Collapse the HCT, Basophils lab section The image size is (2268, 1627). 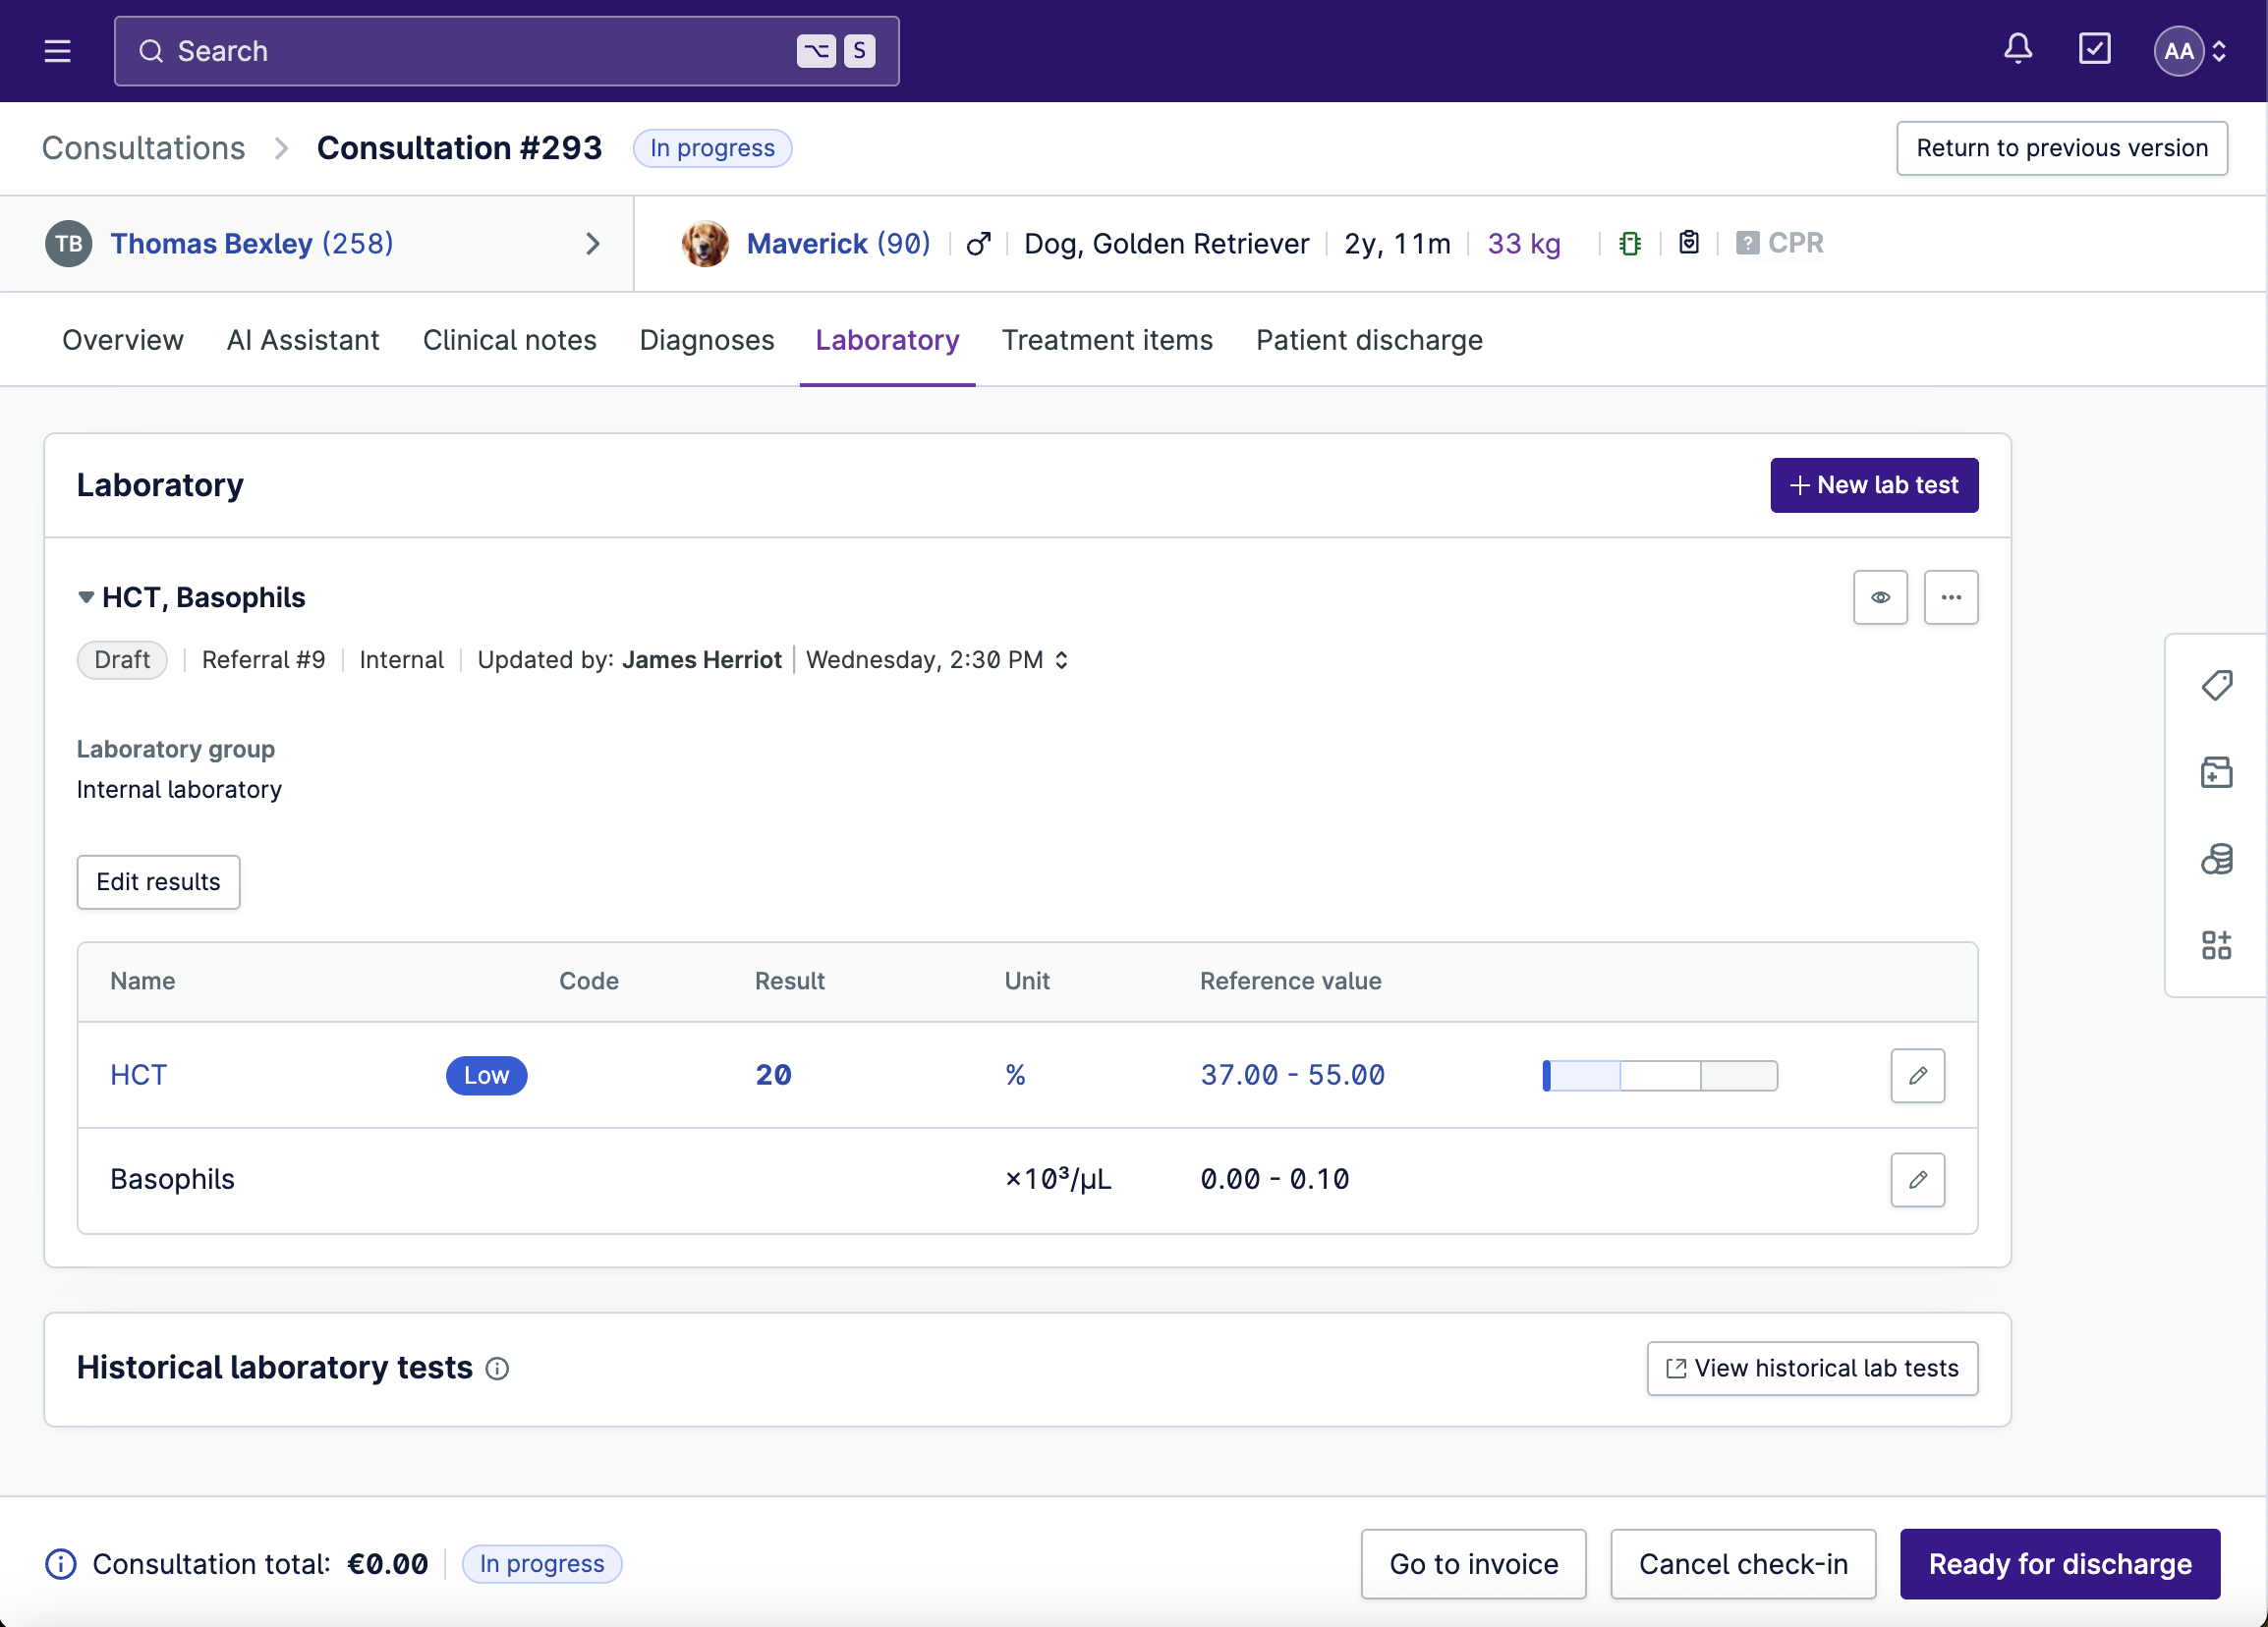click(86, 598)
